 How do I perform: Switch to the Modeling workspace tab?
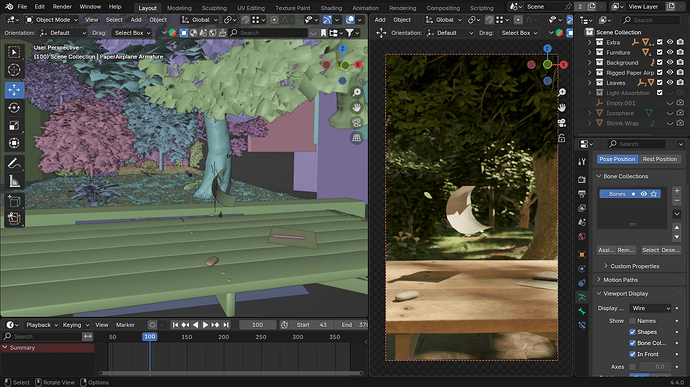179,8
